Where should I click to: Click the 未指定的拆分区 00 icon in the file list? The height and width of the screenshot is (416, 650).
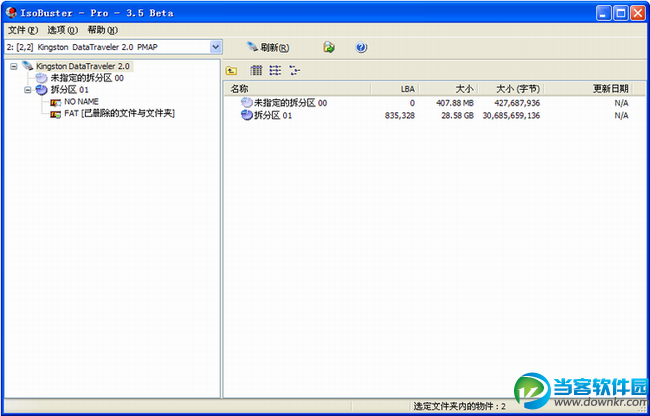tap(247, 103)
